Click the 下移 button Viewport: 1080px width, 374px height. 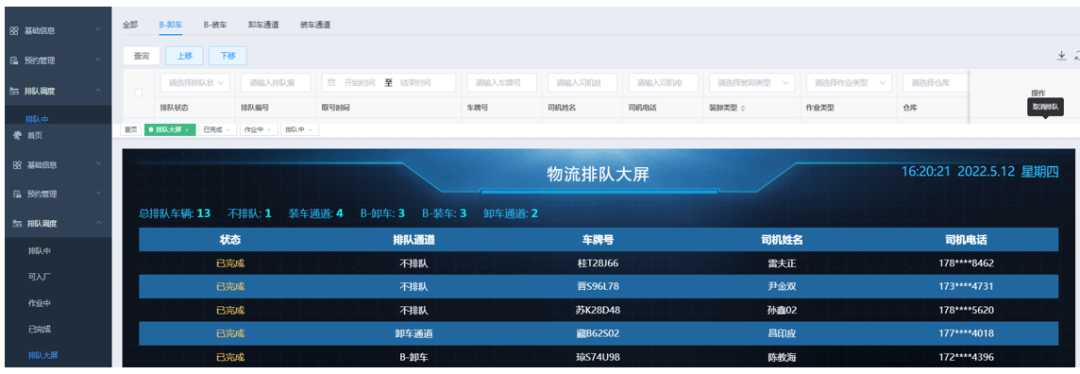pos(227,56)
